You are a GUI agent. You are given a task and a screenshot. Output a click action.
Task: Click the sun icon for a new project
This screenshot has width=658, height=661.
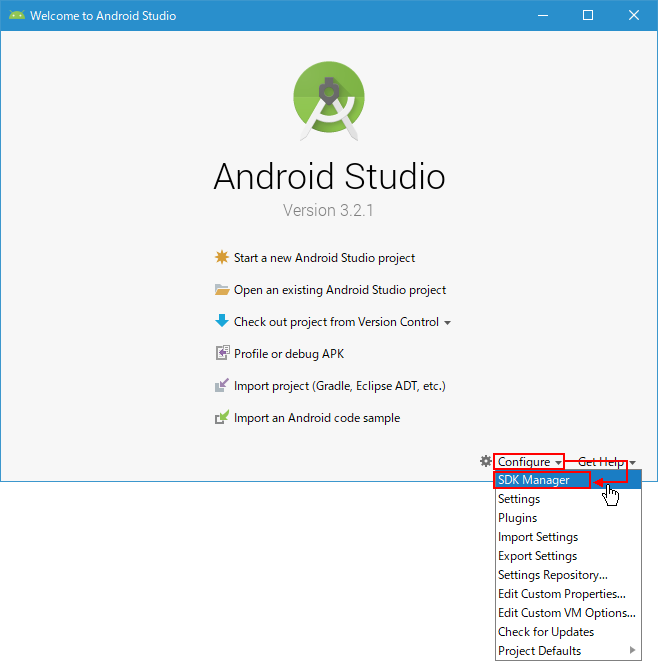coord(222,257)
